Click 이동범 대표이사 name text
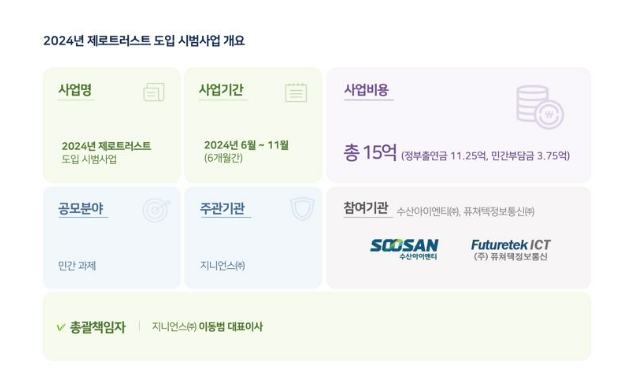 tap(231, 327)
